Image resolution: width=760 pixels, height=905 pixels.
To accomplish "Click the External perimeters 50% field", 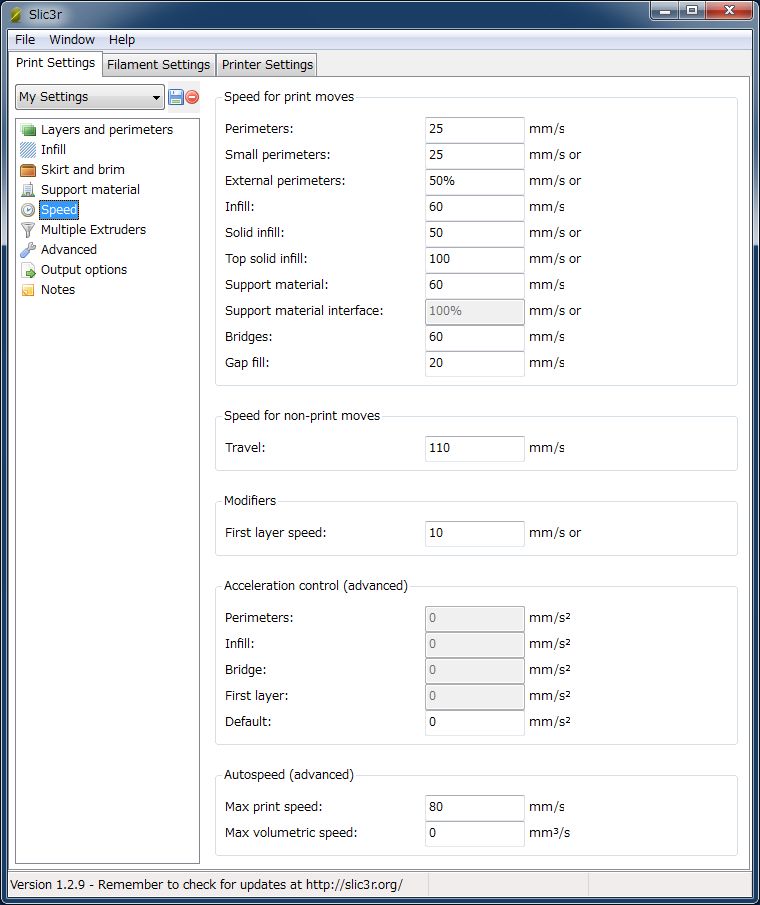I will [x=474, y=181].
